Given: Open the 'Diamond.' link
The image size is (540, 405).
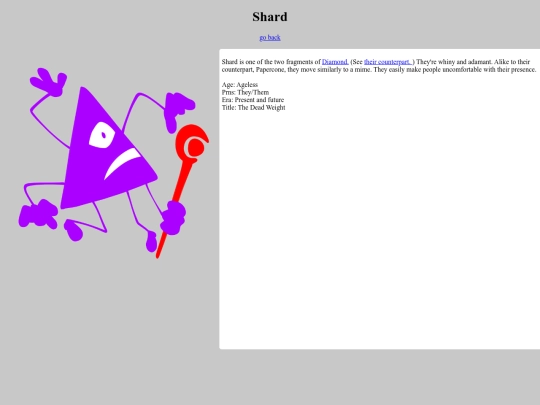Looking at the screenshot, I should point(335,62).
